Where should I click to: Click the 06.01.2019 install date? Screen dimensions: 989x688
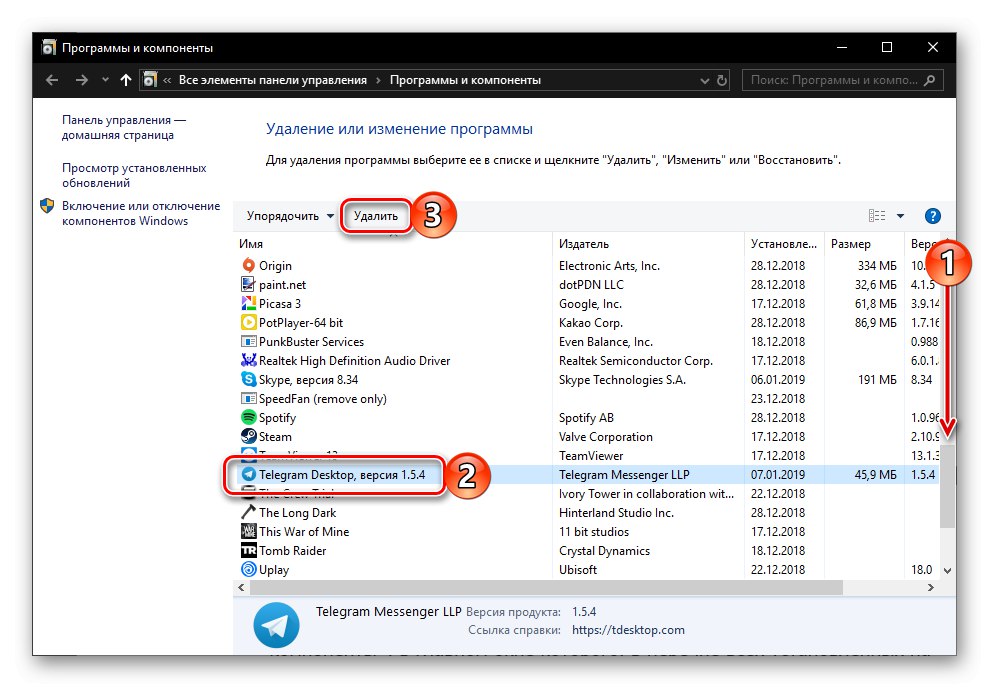pos(778,380)
